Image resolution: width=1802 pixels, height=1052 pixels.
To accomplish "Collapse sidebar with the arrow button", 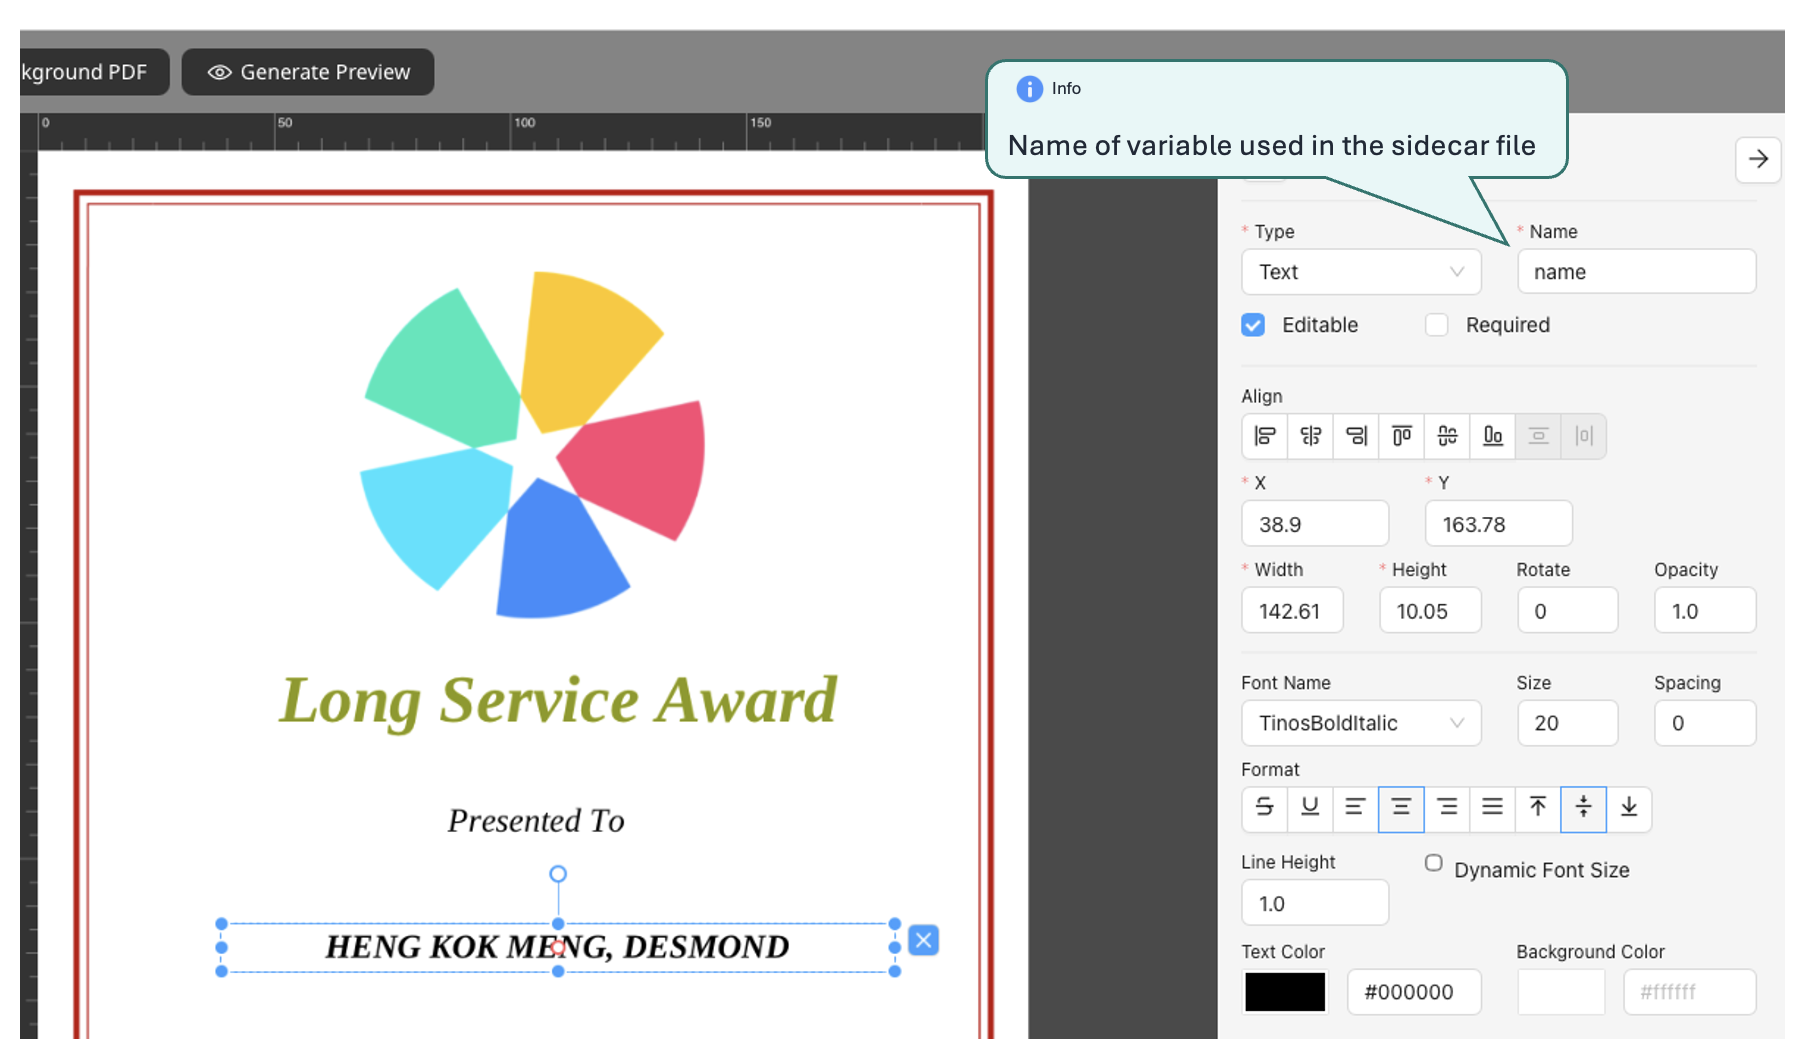I will click(1758, 160).
